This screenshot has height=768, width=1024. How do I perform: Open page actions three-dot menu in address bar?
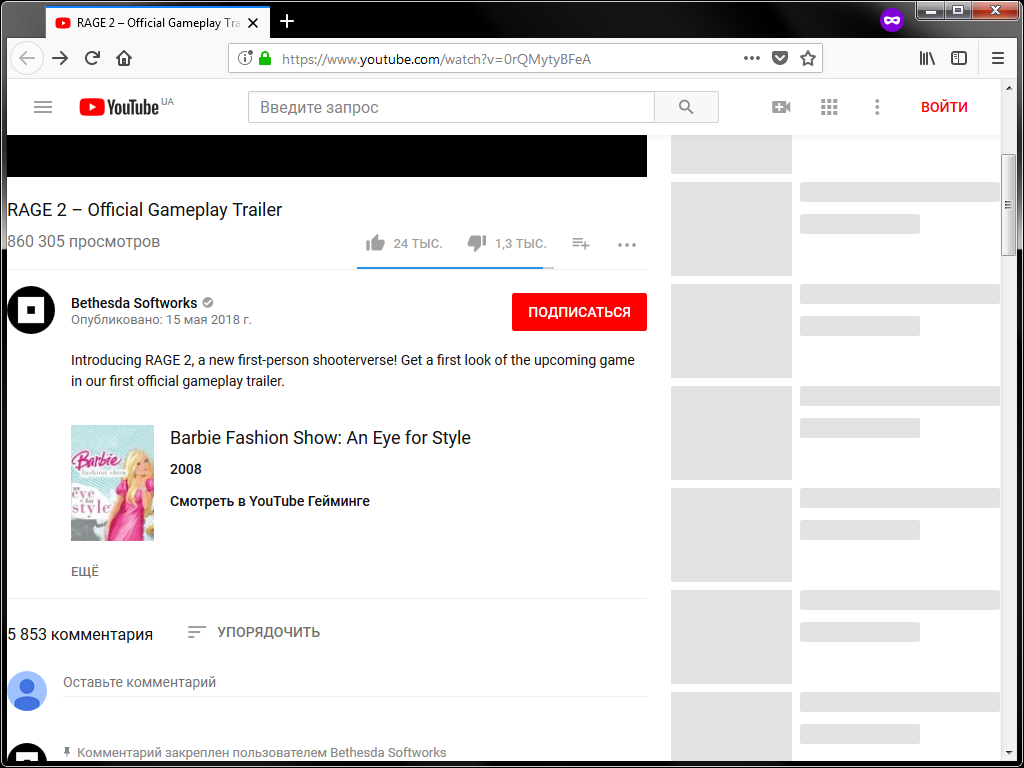coord(752,58)
